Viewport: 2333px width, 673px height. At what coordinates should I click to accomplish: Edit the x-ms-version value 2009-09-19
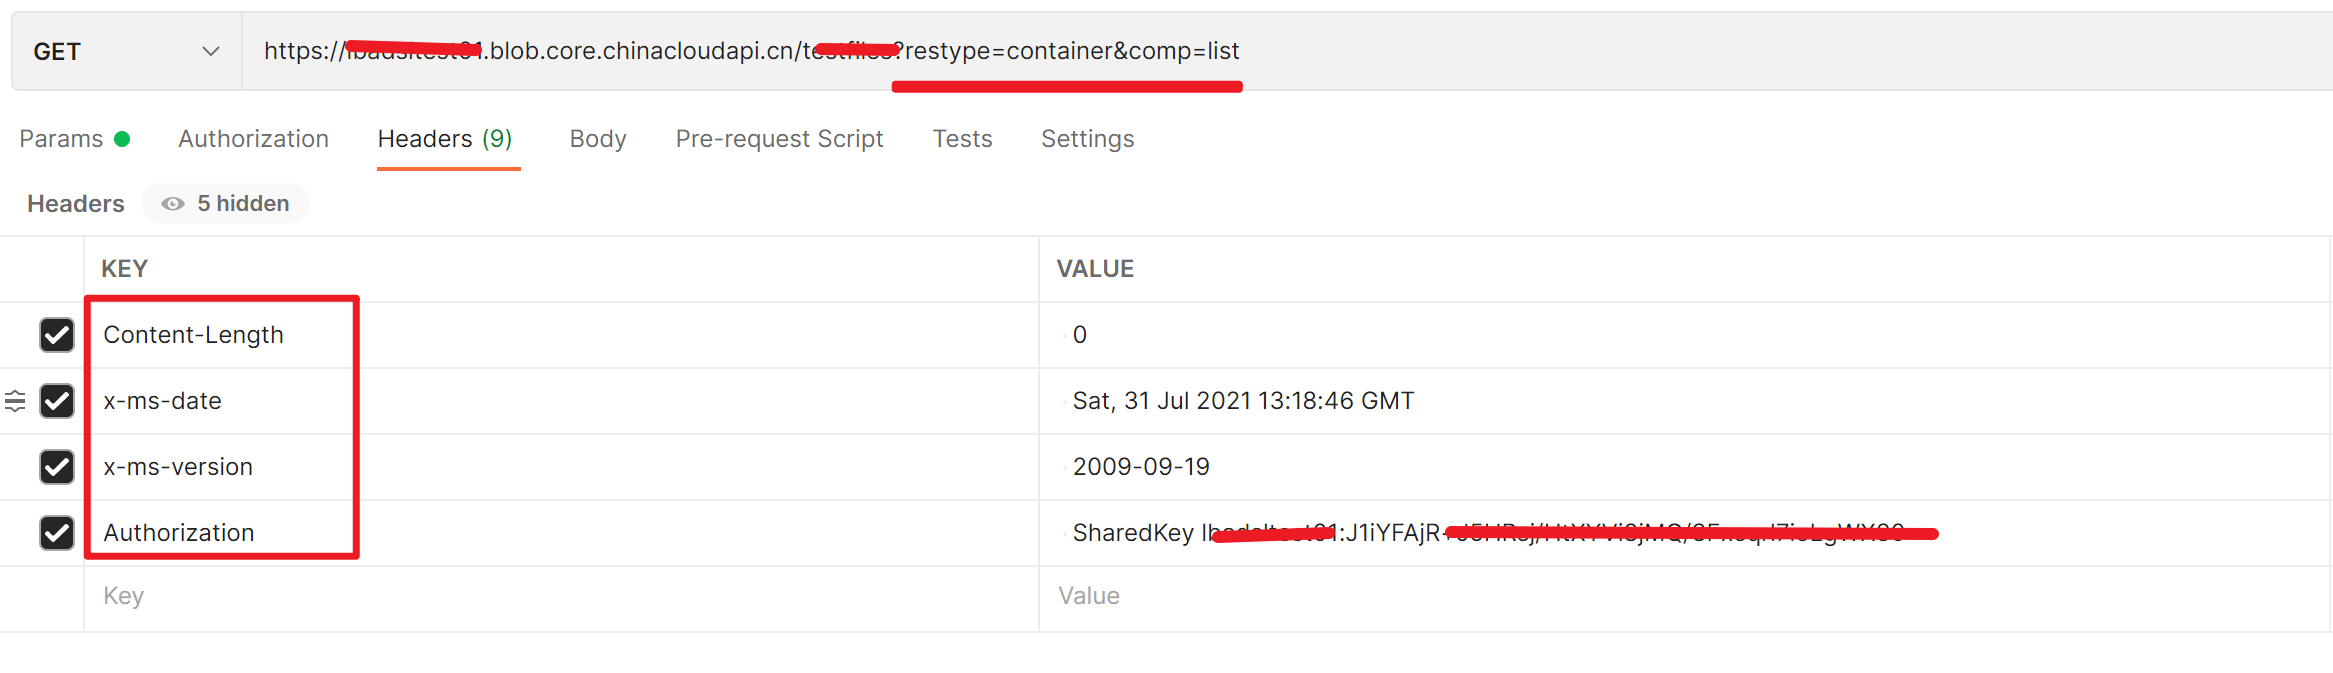[1141, 467]
